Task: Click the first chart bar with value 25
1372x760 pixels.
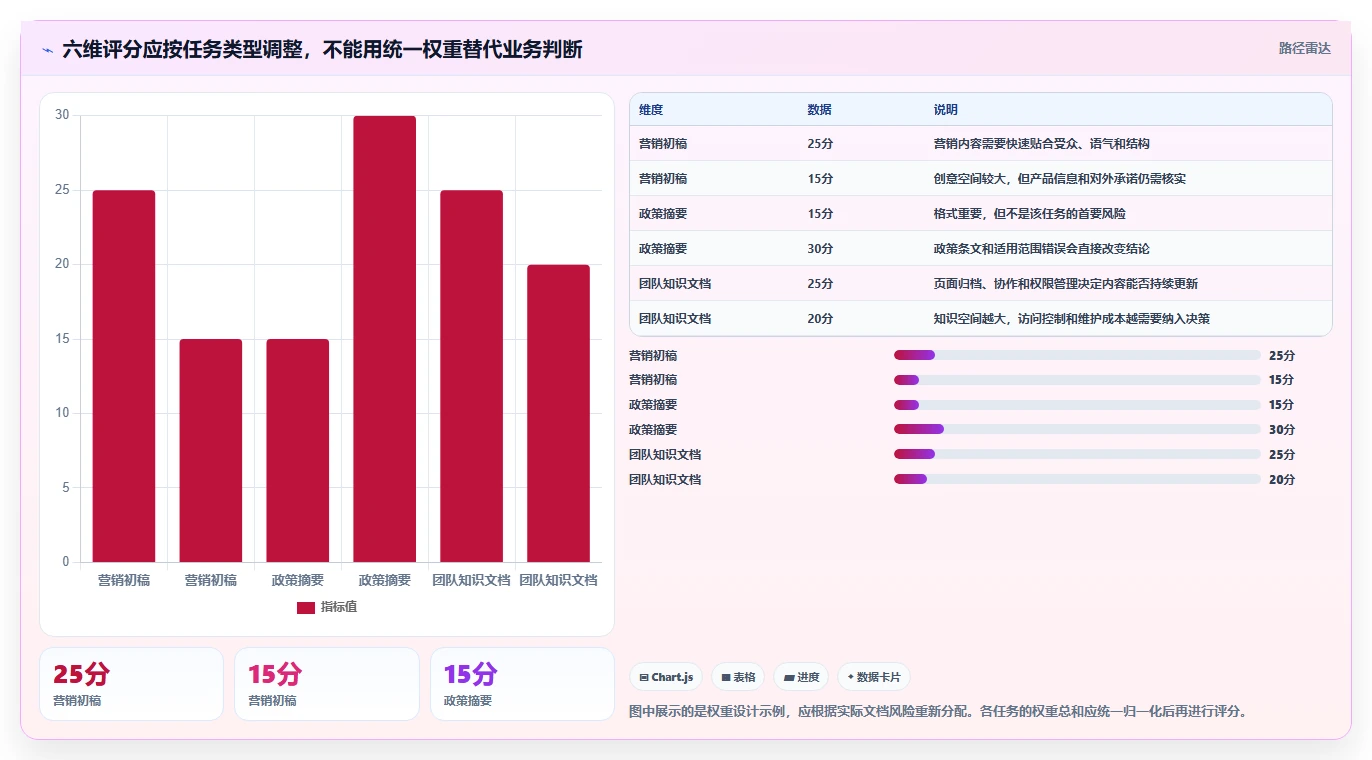Action: tap(124, 376)
